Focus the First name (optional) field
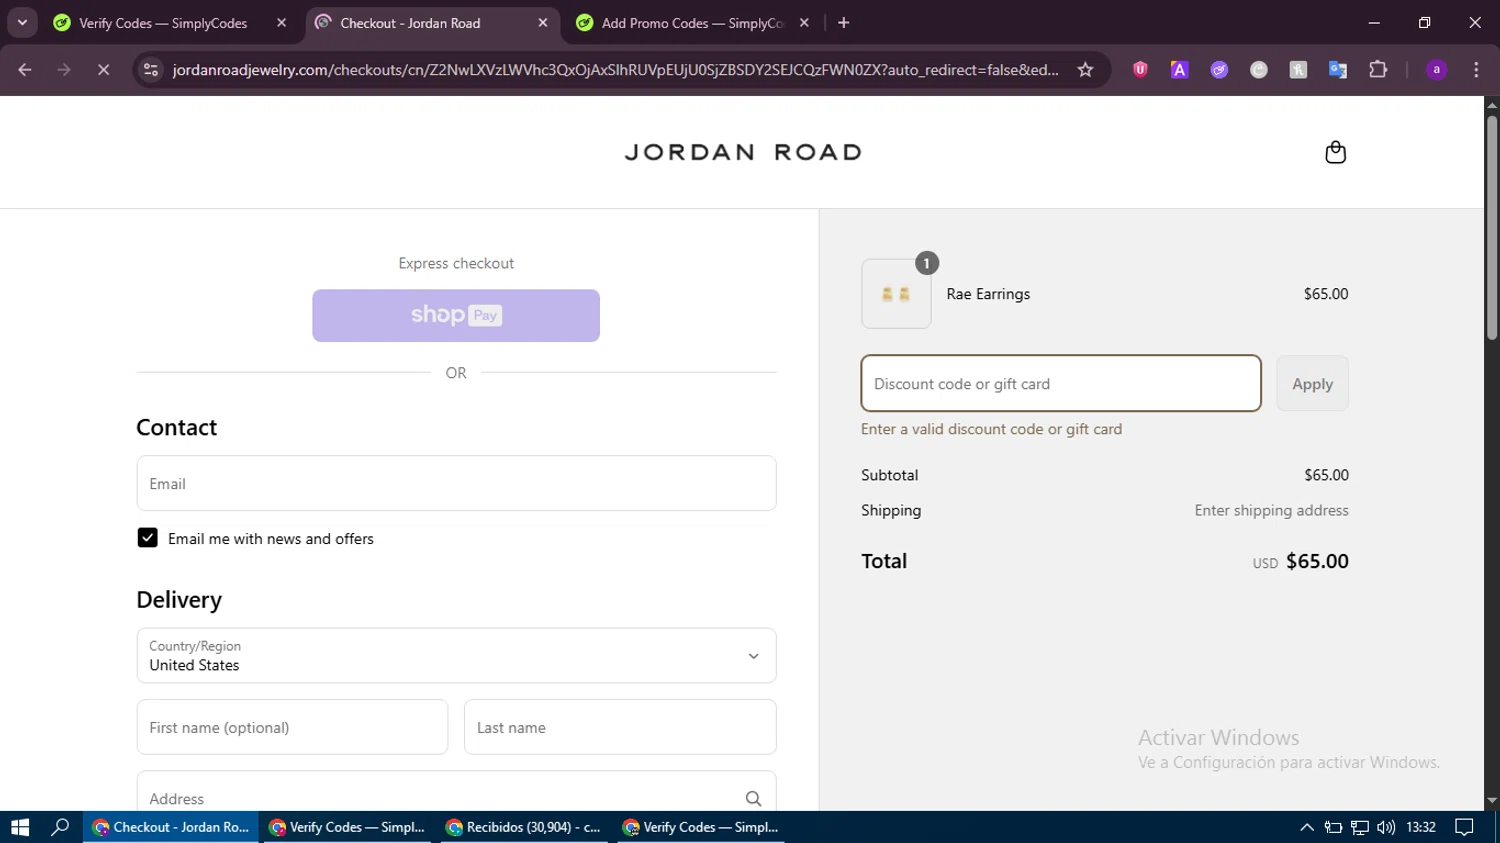The width and height of the screenshot is (1500, 843). (x=292, y=727)
